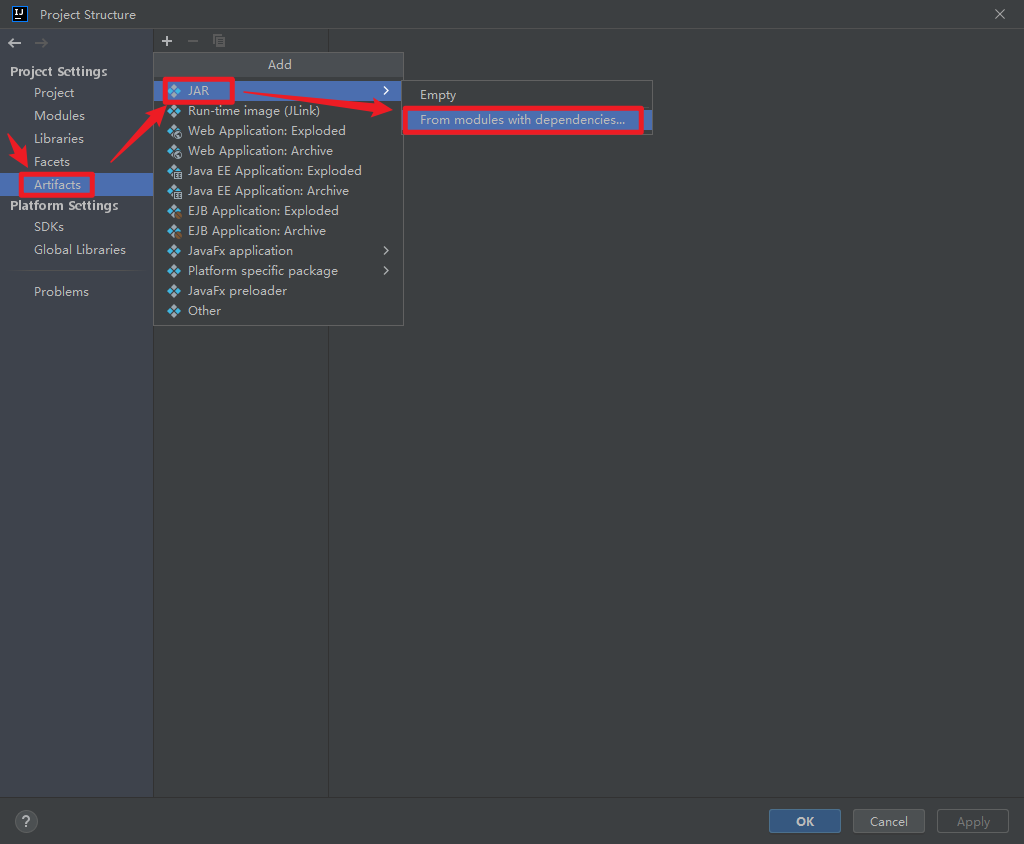Click the Apply button
Viewport: 1024px width, 844px height.
(973, 821)
